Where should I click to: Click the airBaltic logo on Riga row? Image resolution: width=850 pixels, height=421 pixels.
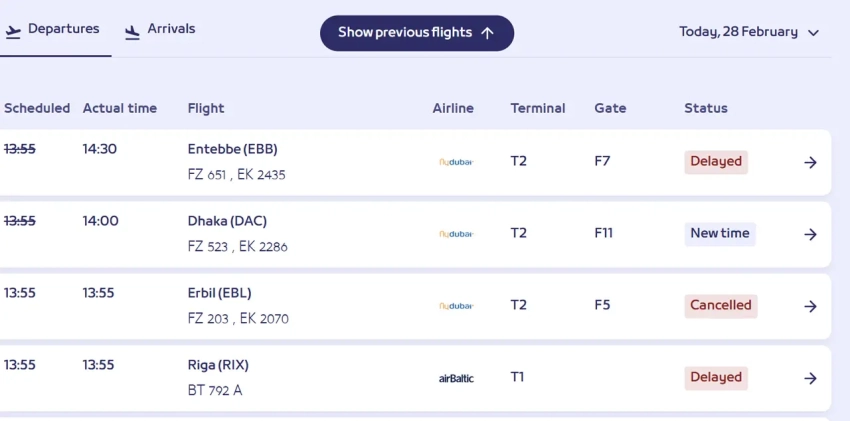coord(456,378)
